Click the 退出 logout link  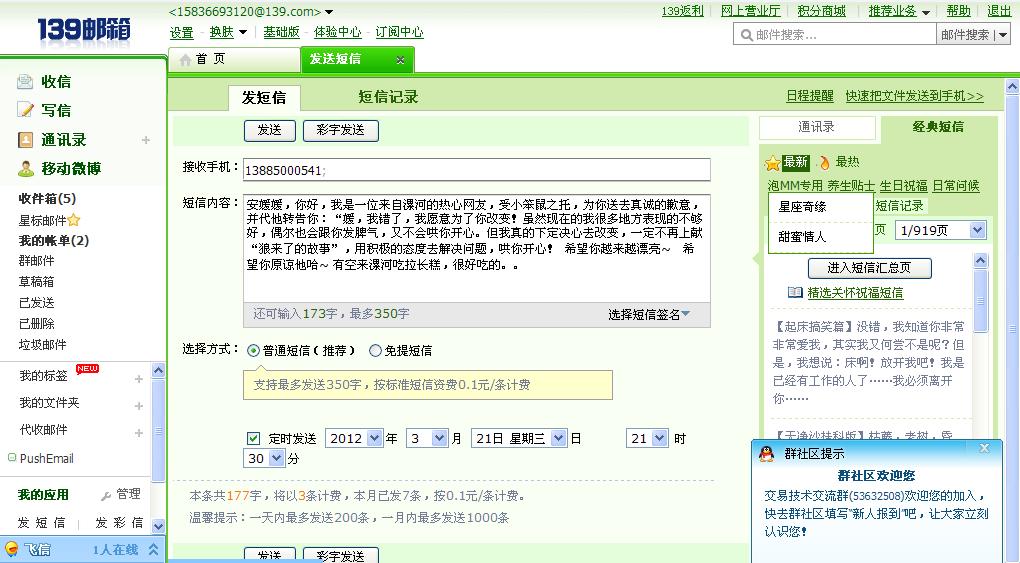coord(999,11)
